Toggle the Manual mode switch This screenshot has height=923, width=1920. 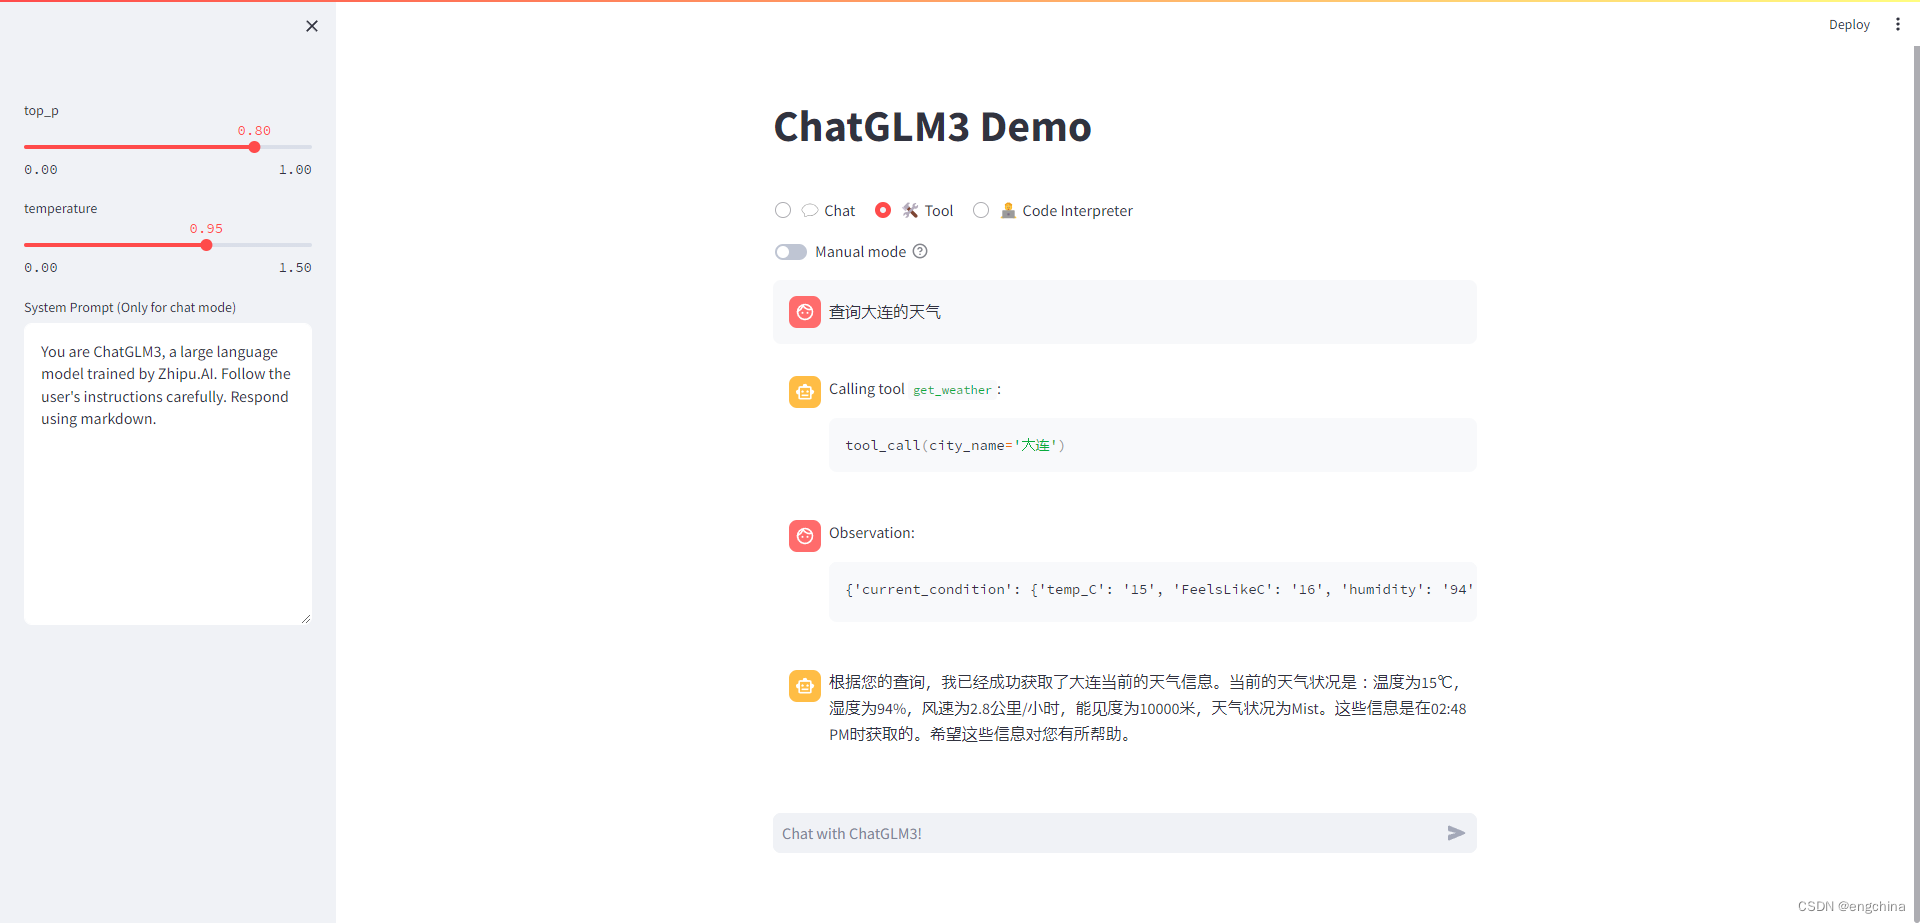[x=791, y=252]
